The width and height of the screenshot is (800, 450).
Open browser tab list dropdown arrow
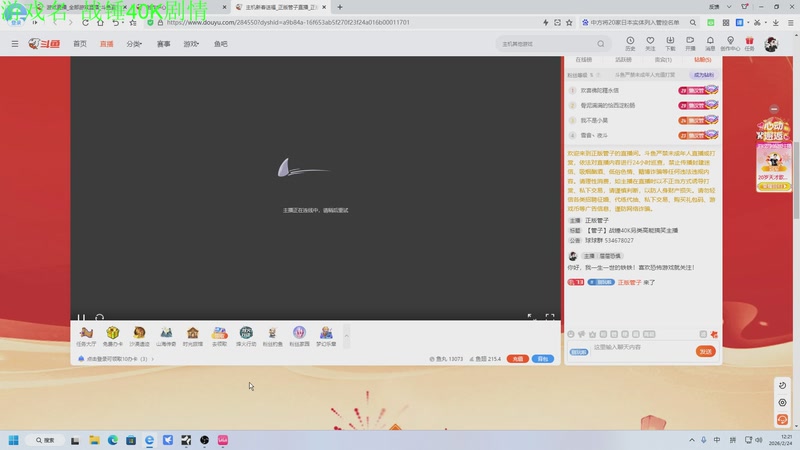[x=729, y=7]
